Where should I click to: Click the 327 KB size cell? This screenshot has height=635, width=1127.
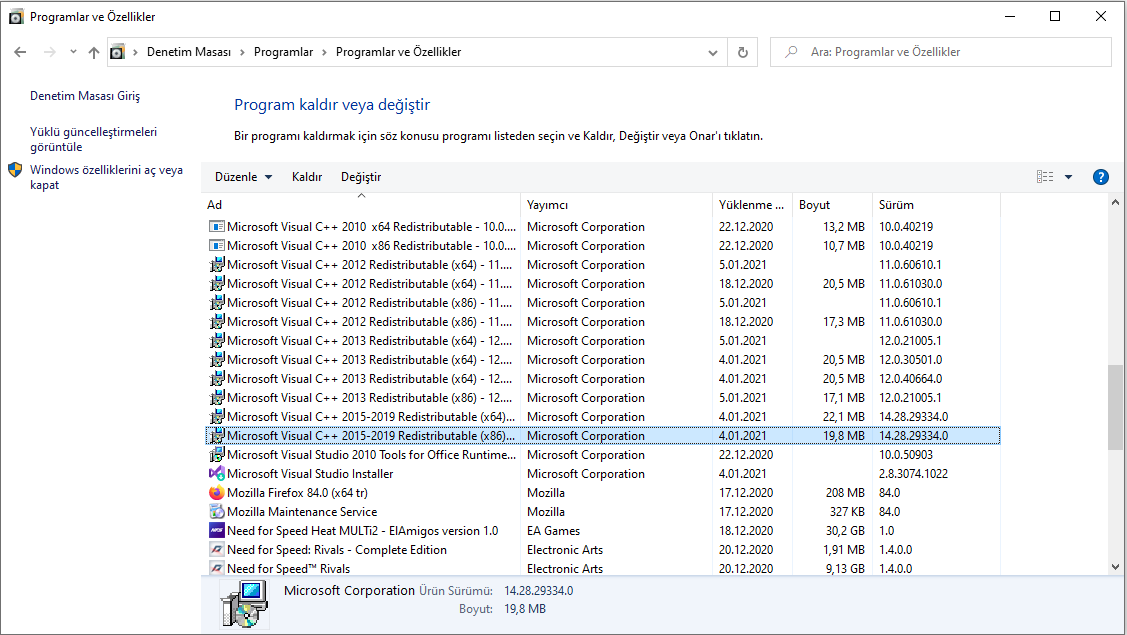click(x=847, y=511)
